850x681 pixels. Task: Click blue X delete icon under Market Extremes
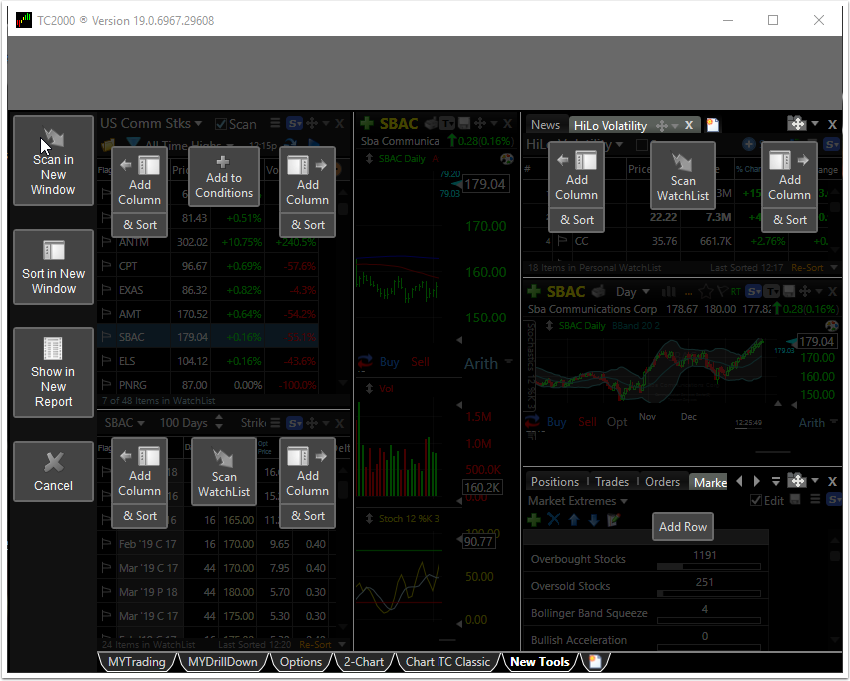pyautogui.click(x=553, y=520)
